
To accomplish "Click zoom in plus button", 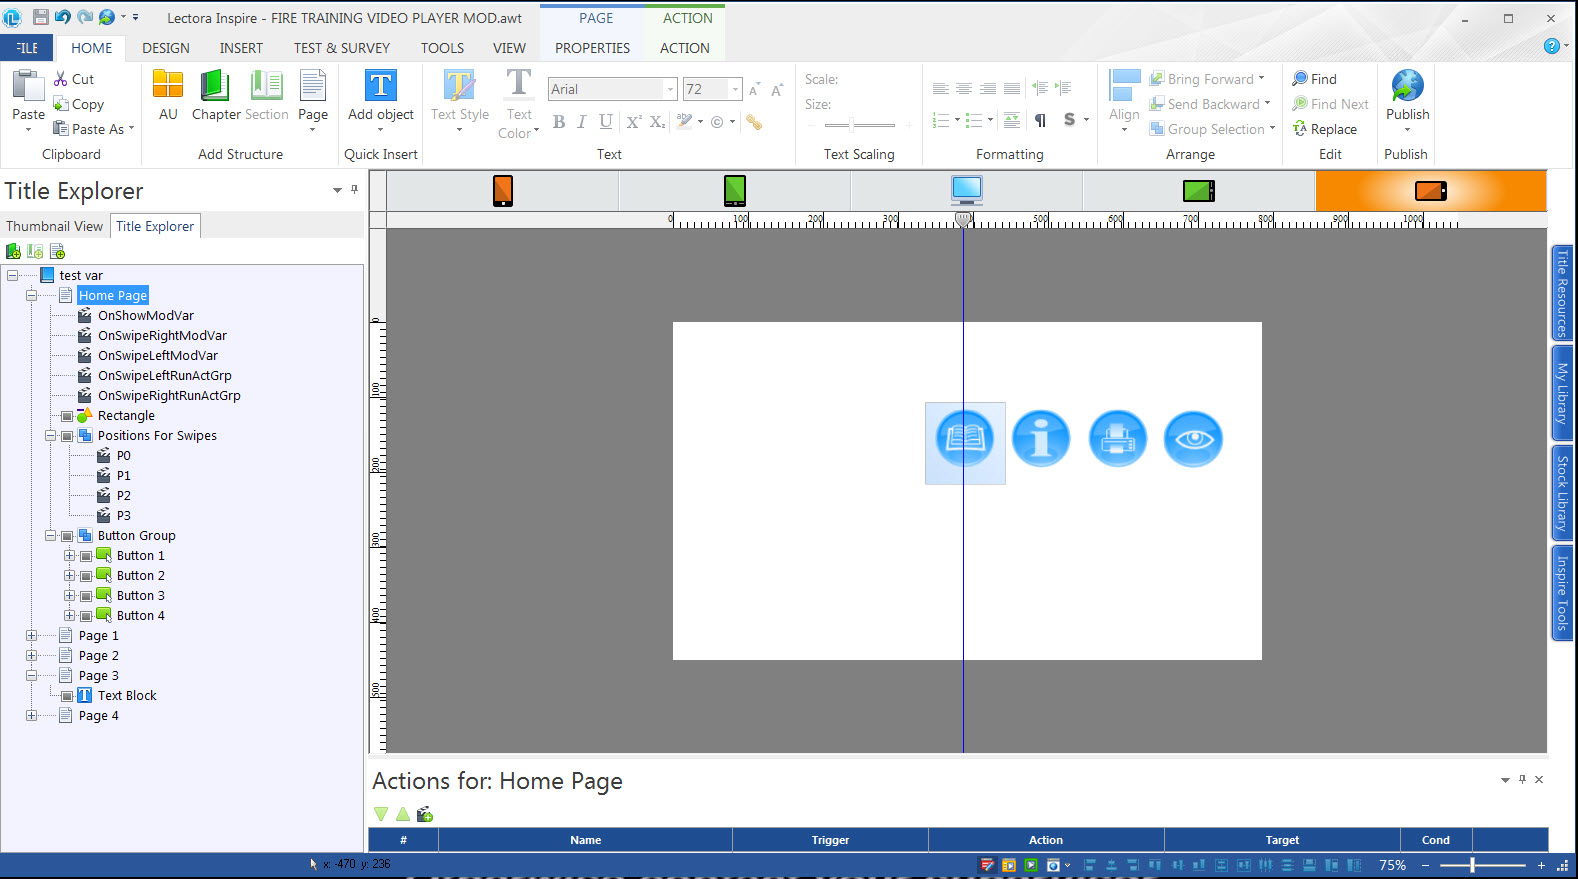I will point(1541,865).
